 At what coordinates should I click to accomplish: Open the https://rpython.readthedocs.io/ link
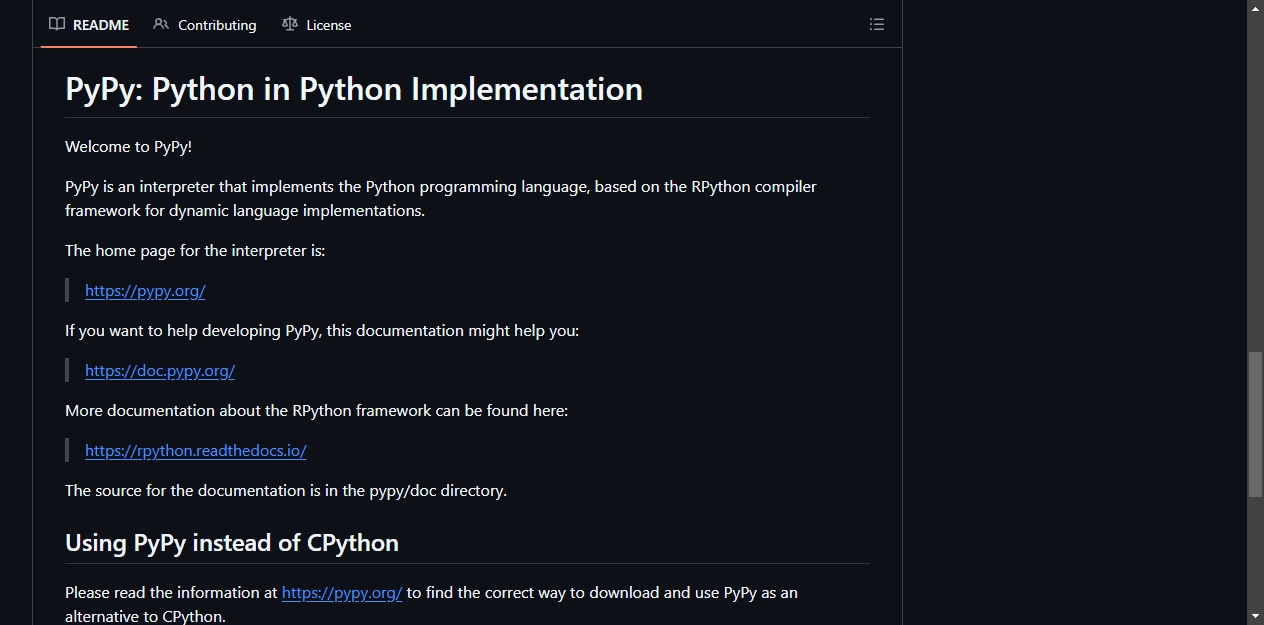click(196, 451)
